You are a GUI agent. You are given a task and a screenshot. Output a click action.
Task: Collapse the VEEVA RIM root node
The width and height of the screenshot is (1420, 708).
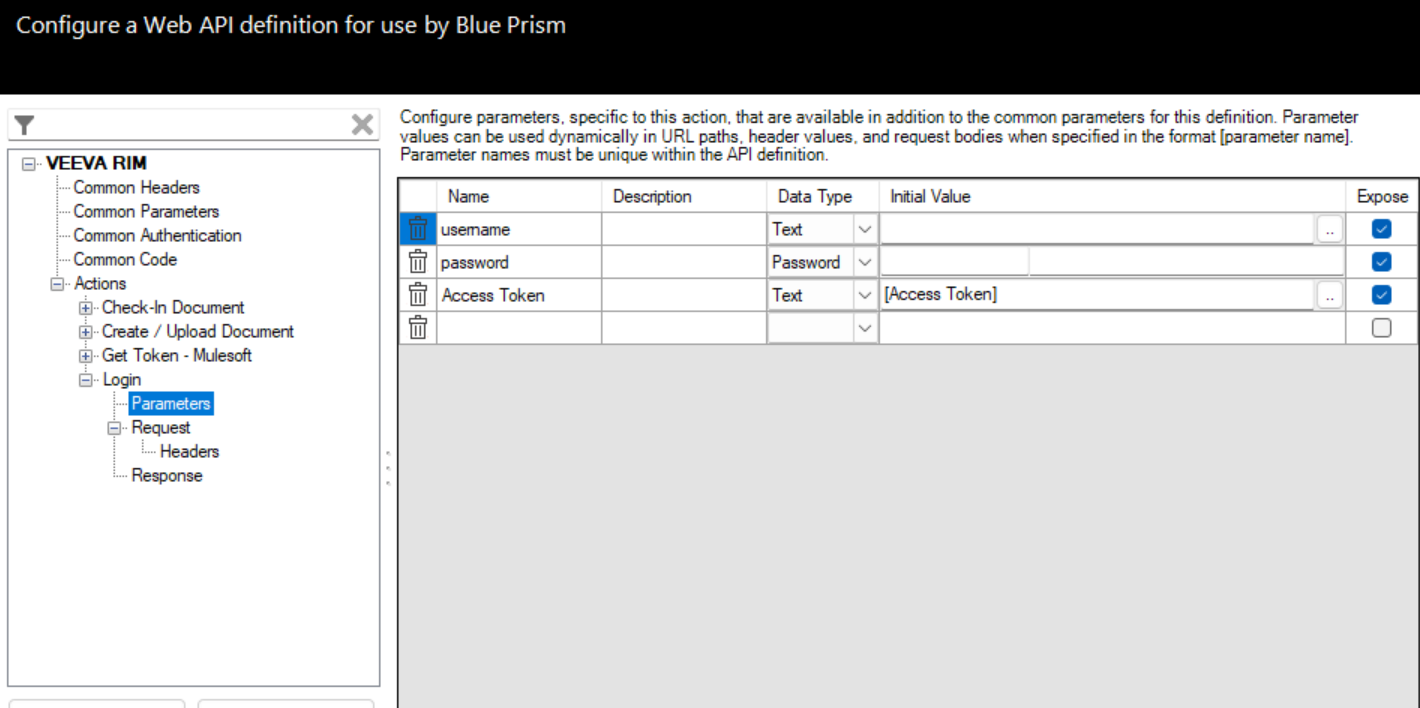[x=29, y=163]
